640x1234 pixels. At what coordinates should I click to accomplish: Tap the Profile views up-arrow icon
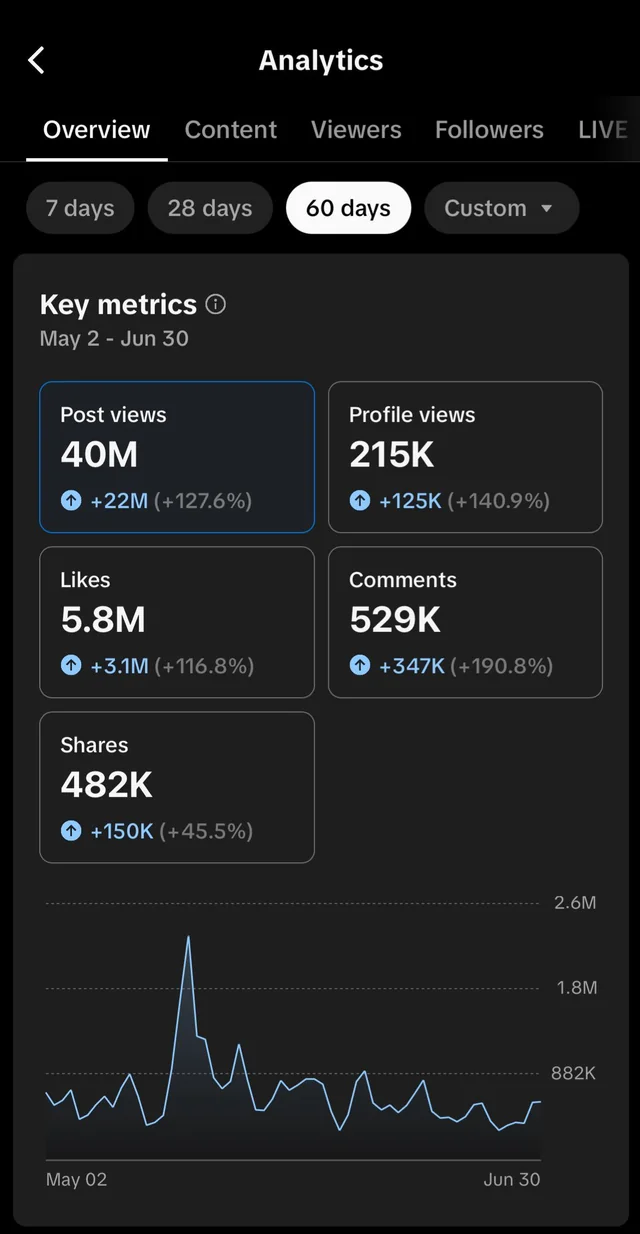(360, 501)
